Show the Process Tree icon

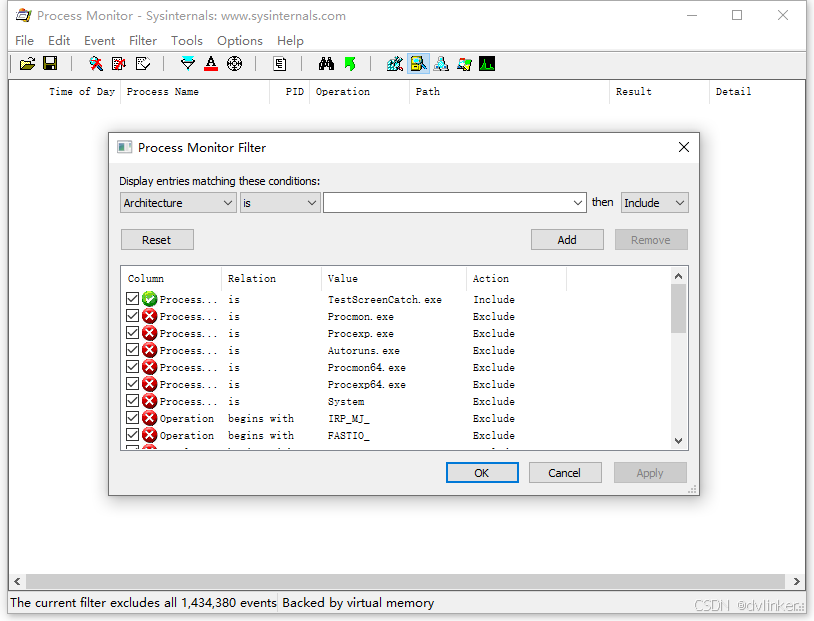coord(280,64)
